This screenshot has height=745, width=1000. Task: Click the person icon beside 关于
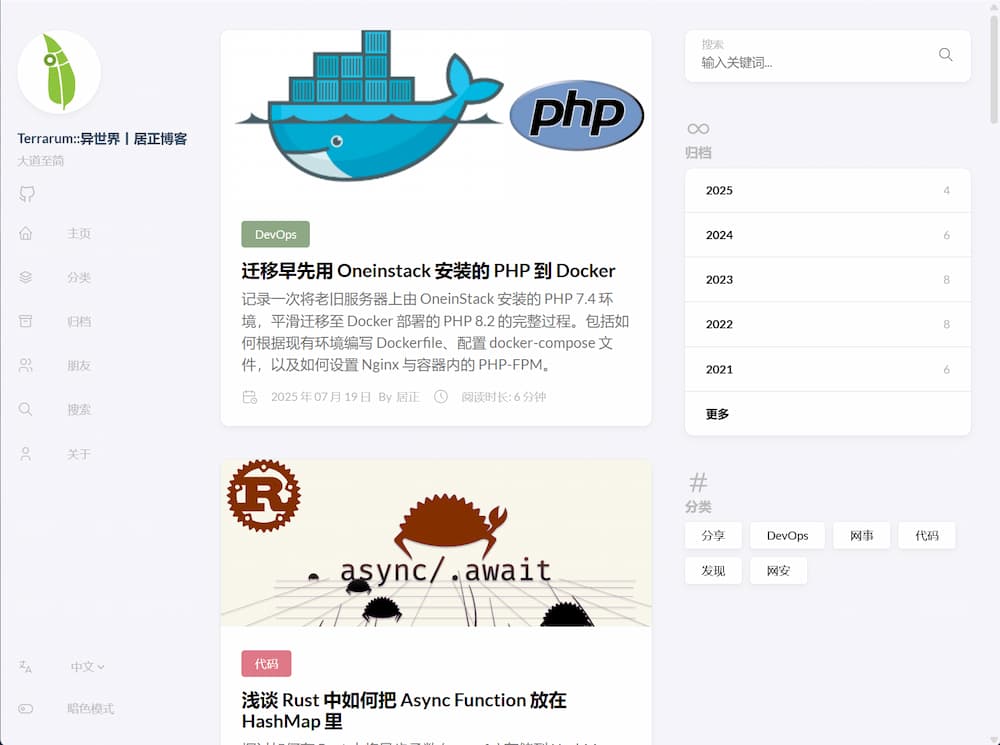[26, 454]
